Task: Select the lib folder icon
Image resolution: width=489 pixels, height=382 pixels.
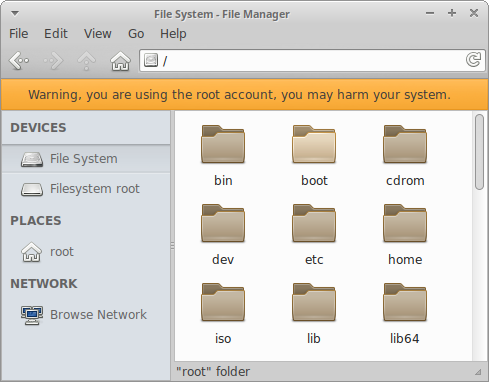Action: tap(314, 302)
